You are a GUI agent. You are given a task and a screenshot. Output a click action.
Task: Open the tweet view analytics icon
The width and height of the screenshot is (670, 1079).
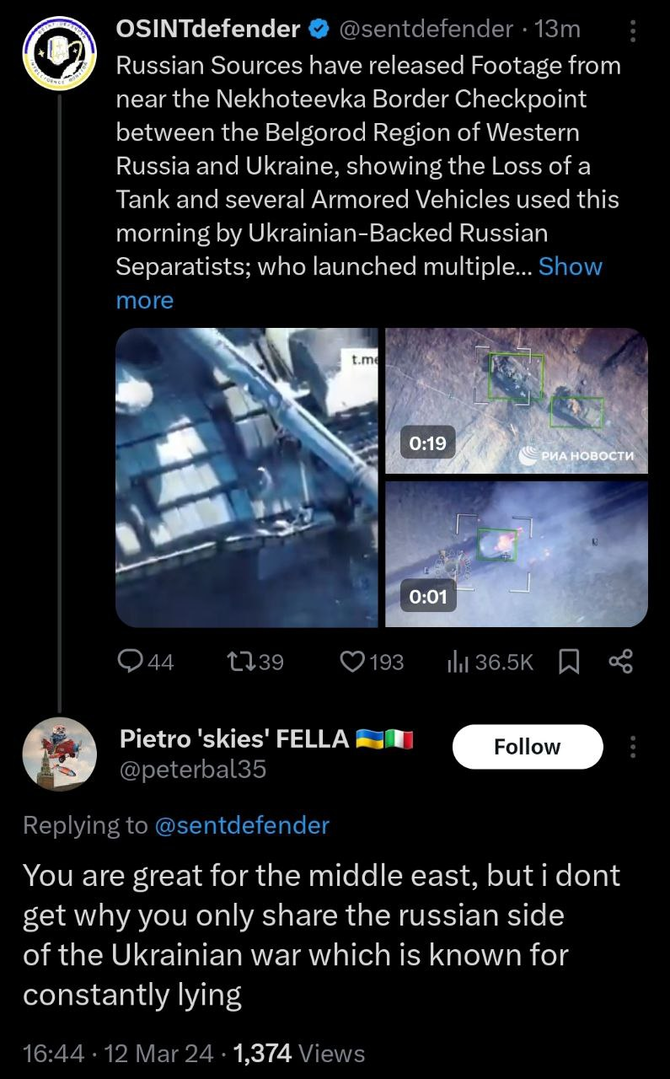(x=458, y=661)
